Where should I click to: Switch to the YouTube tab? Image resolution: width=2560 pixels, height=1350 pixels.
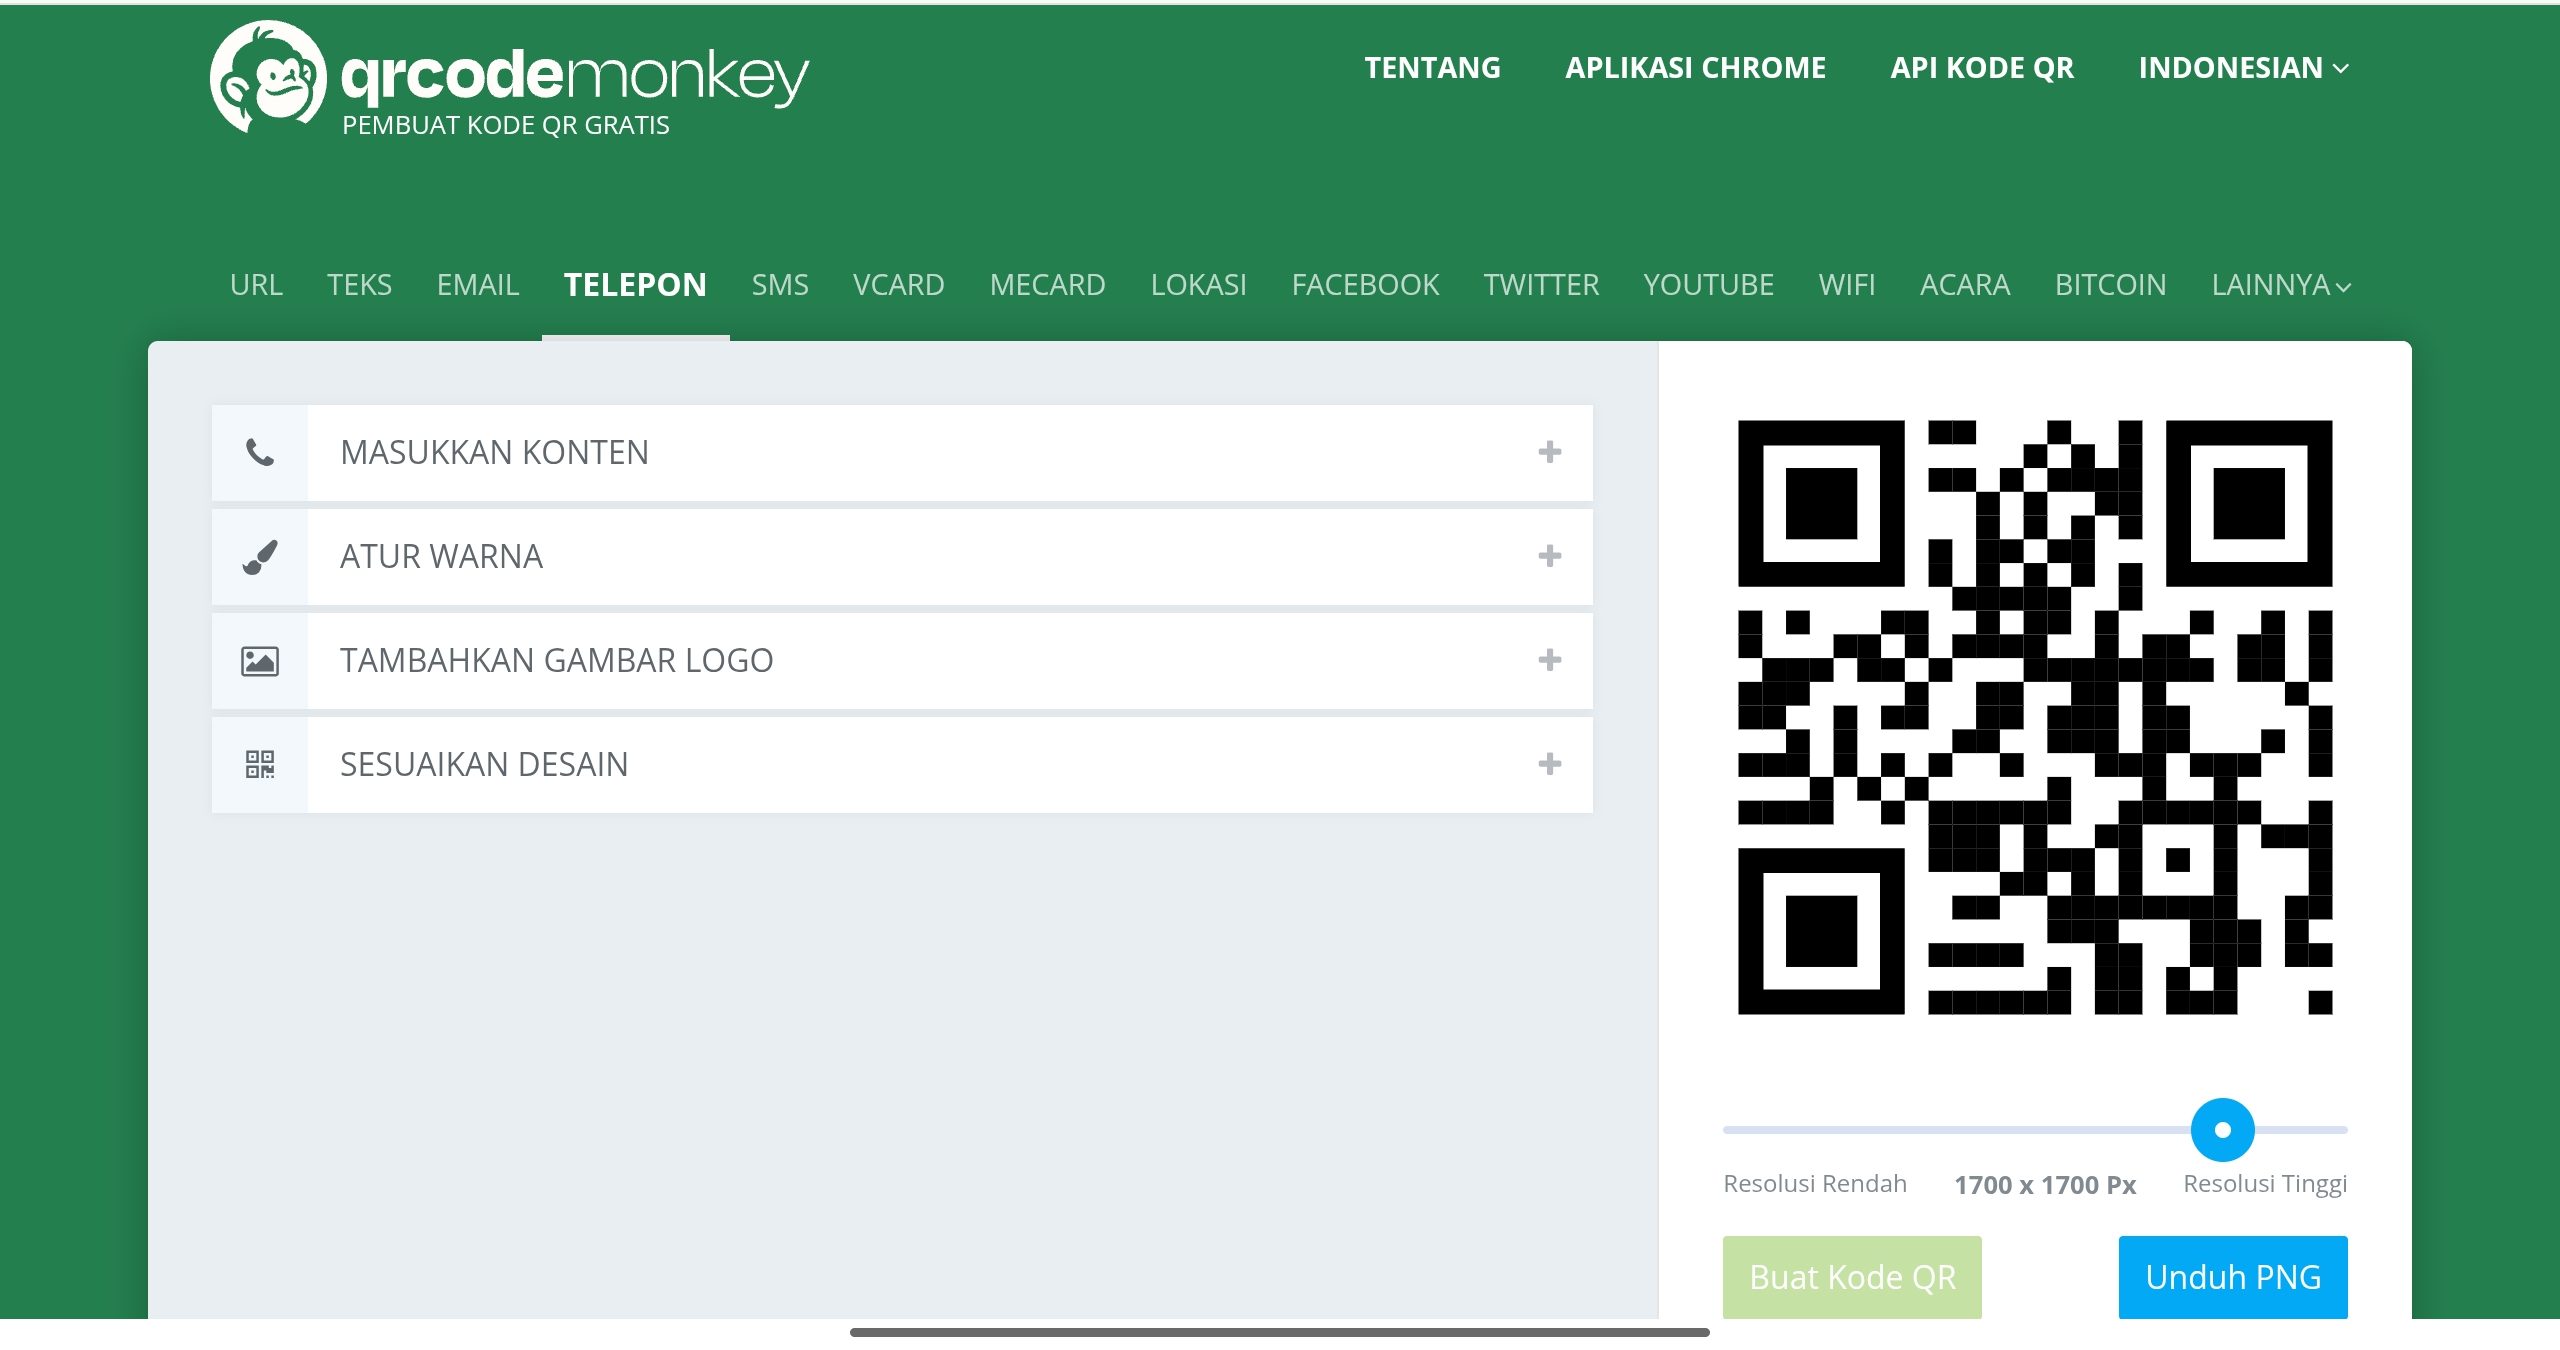1708,285
